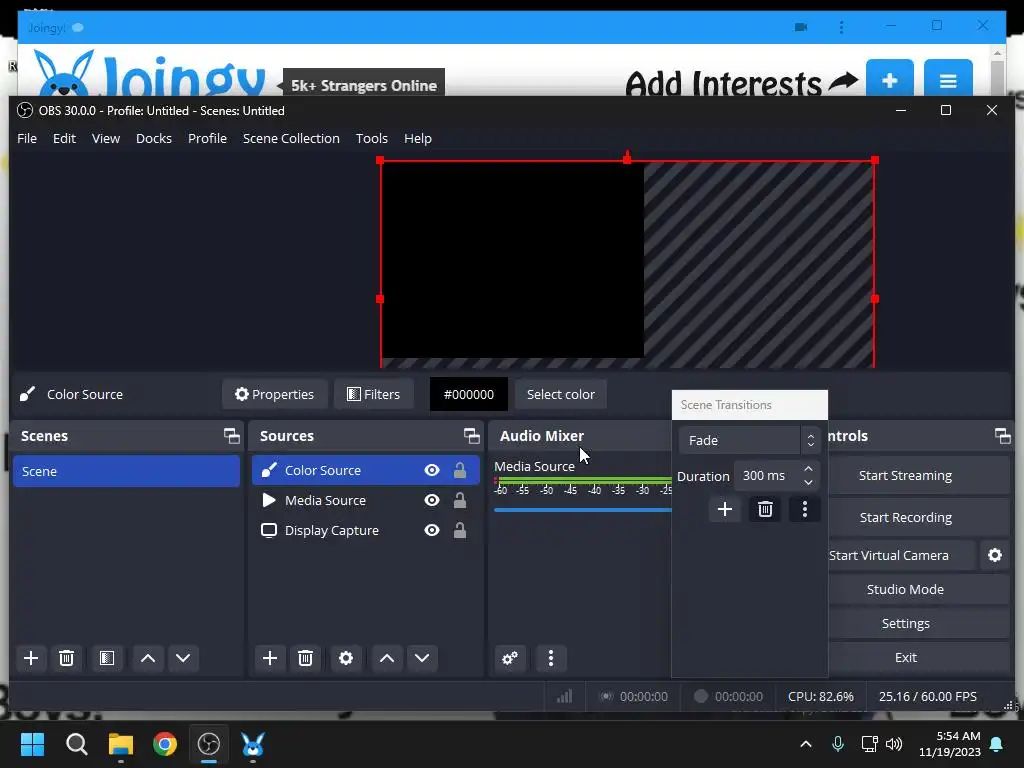Image resolution: width=1024 pixels, height=768 pixels.
Task: Increase transition duration with up arrow
Action: point(808,469)
